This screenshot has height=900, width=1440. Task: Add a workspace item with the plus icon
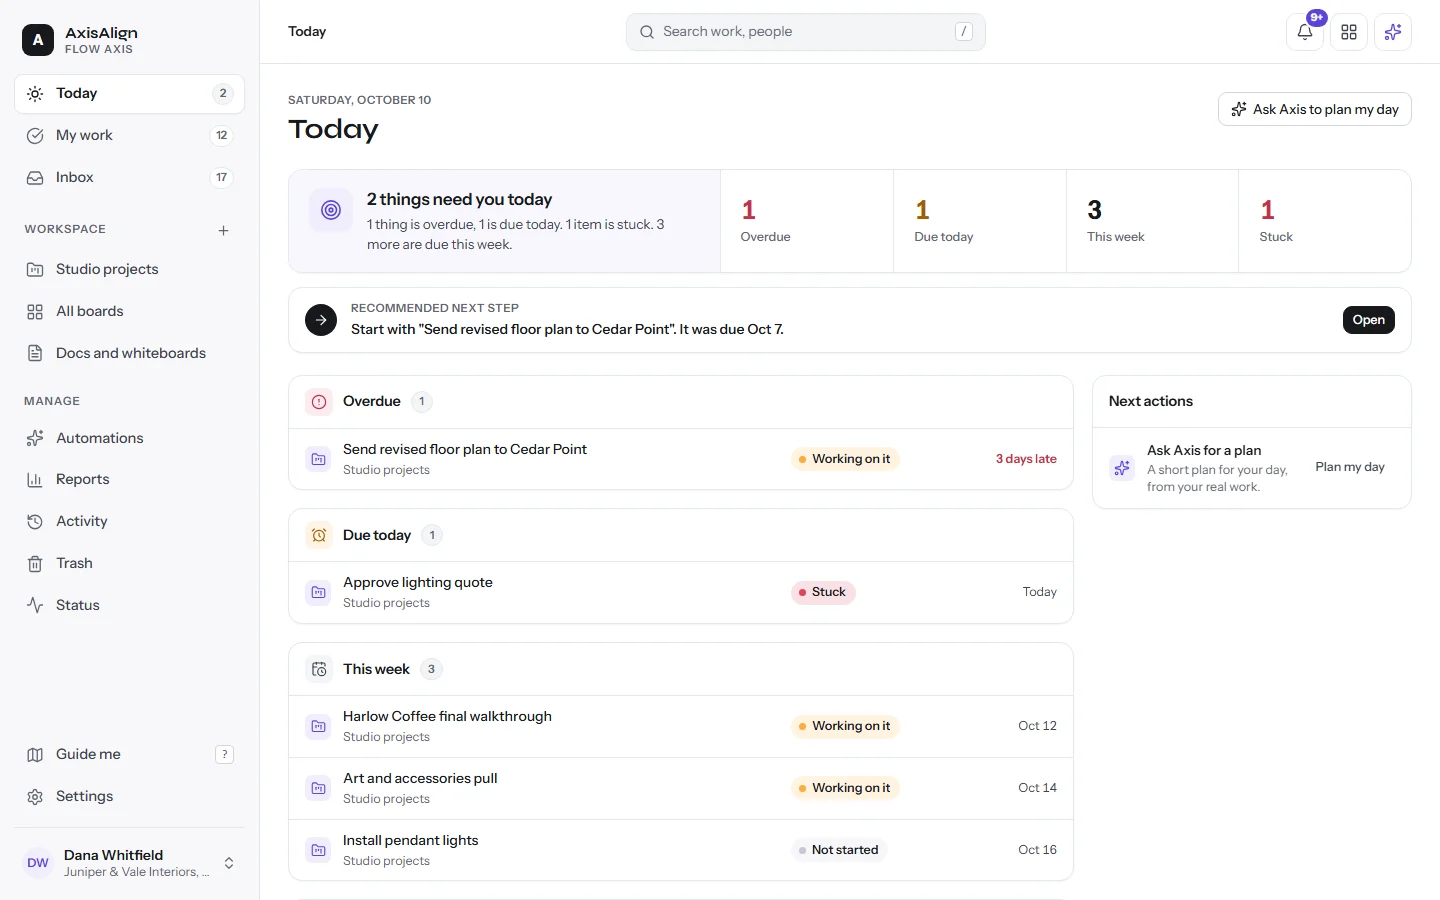(x=224, y=230)
